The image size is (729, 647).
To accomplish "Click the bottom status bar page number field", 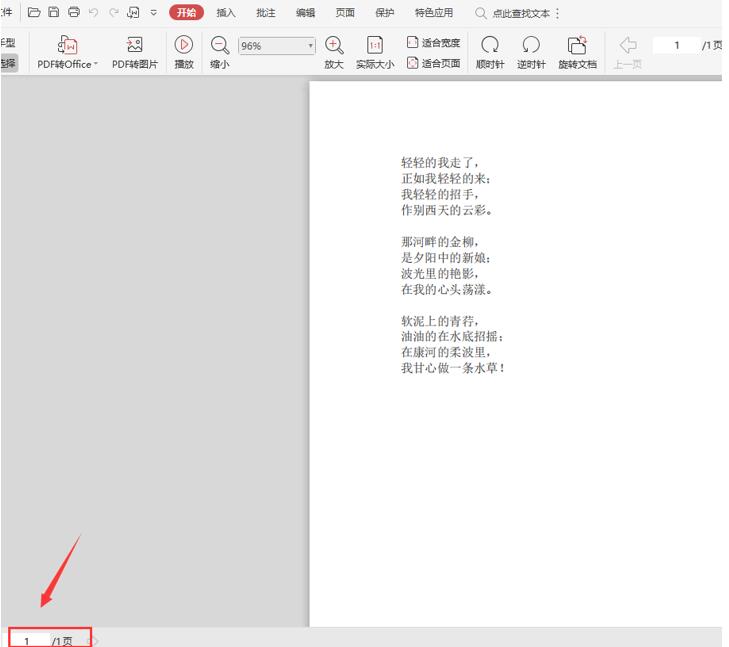I will [x=30, y=641].
